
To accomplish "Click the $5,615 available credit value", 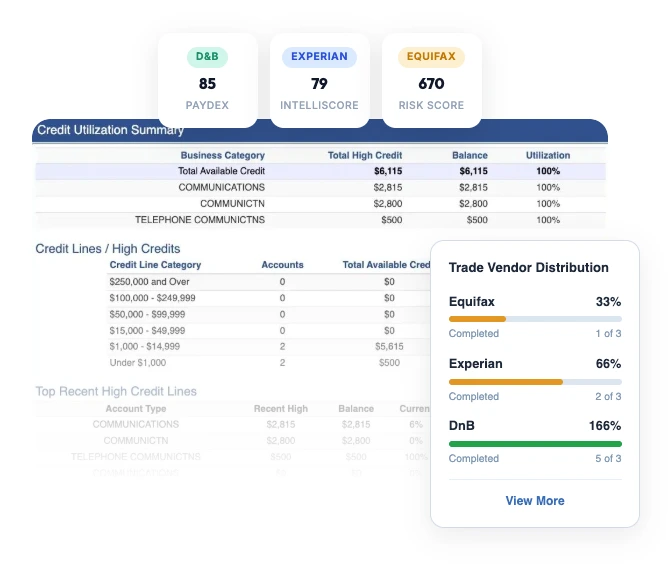I will tap(389, 346).
